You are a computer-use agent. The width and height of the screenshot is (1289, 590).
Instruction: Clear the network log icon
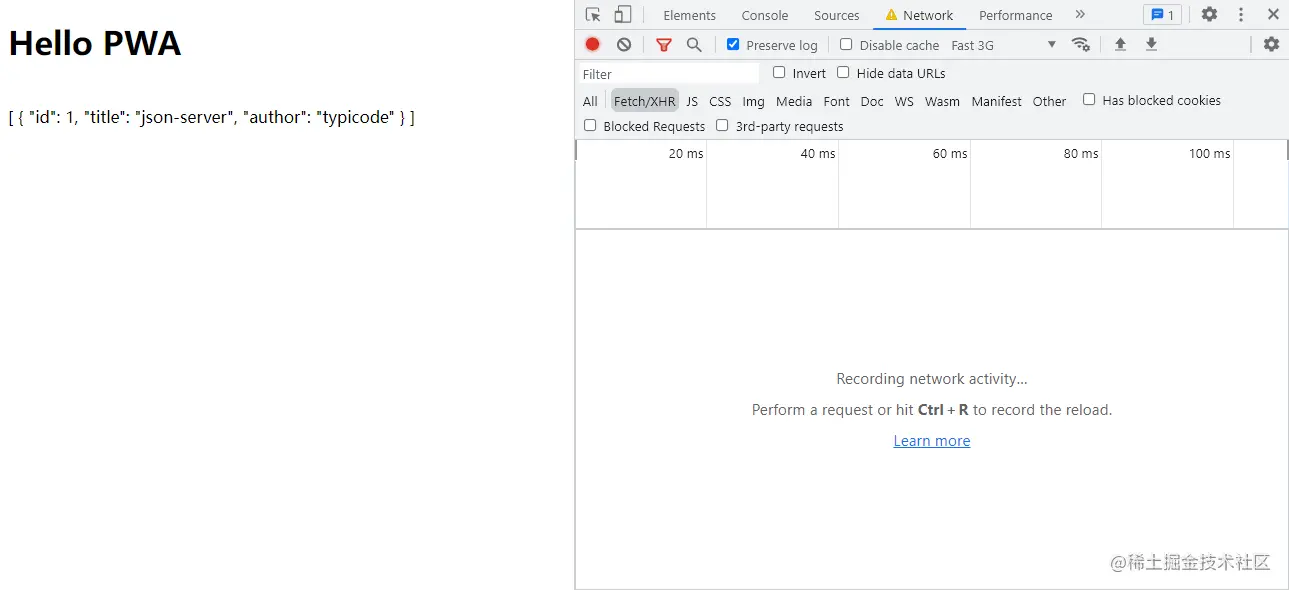(624, 44)
